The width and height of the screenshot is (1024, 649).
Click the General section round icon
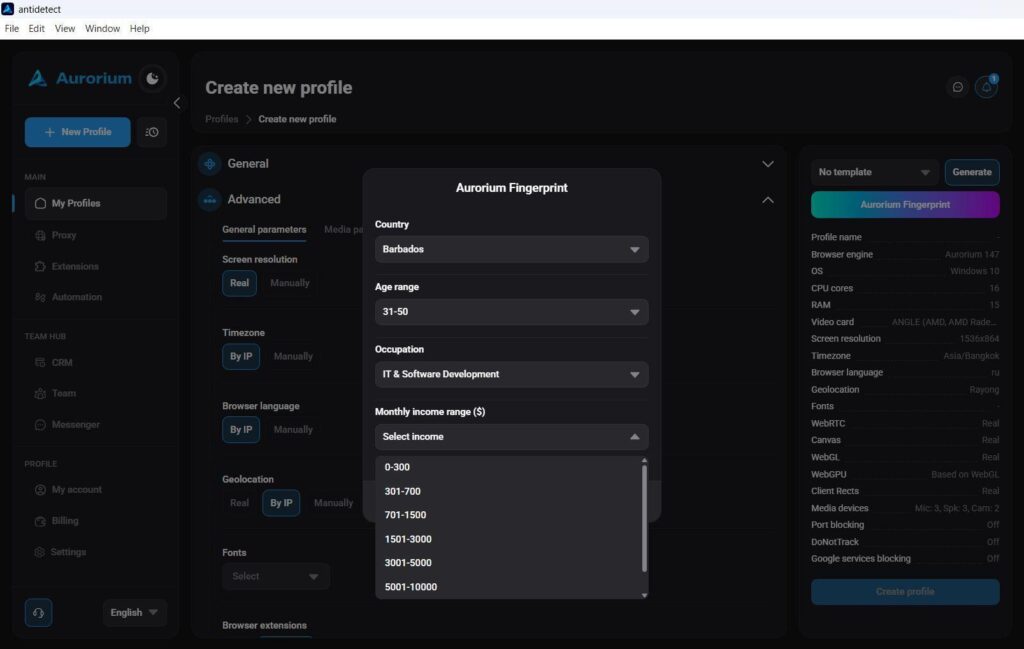210,164
